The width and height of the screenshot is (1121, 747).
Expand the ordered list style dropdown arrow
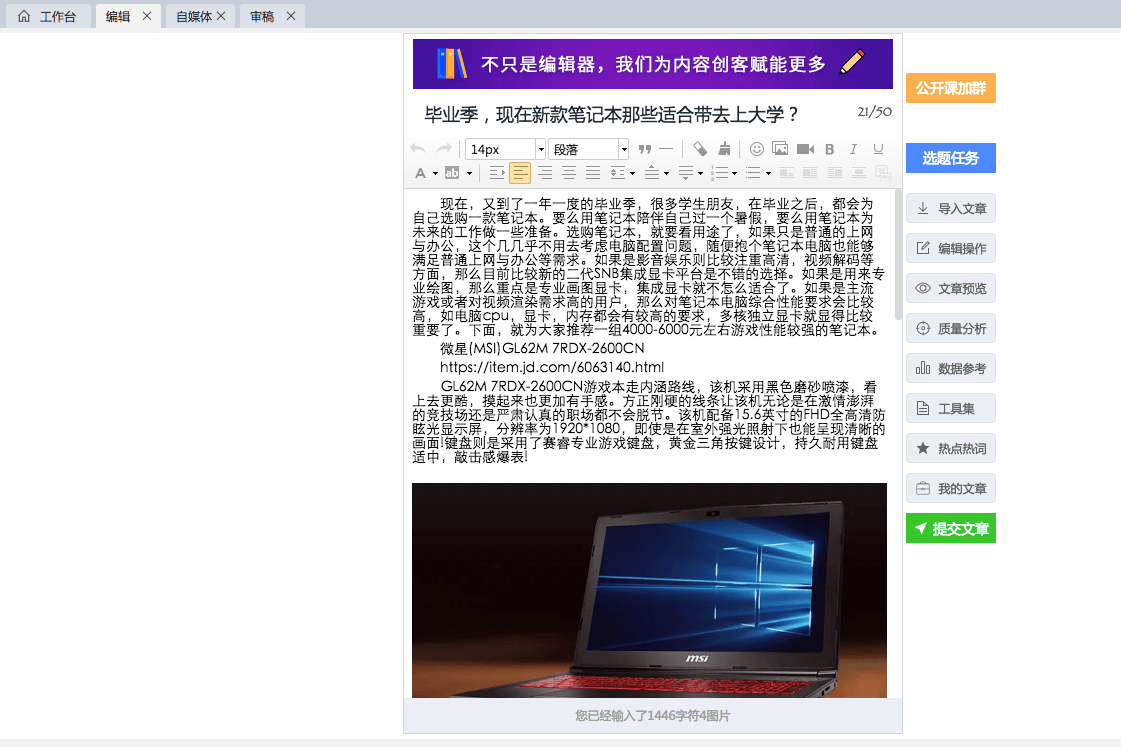734,173
